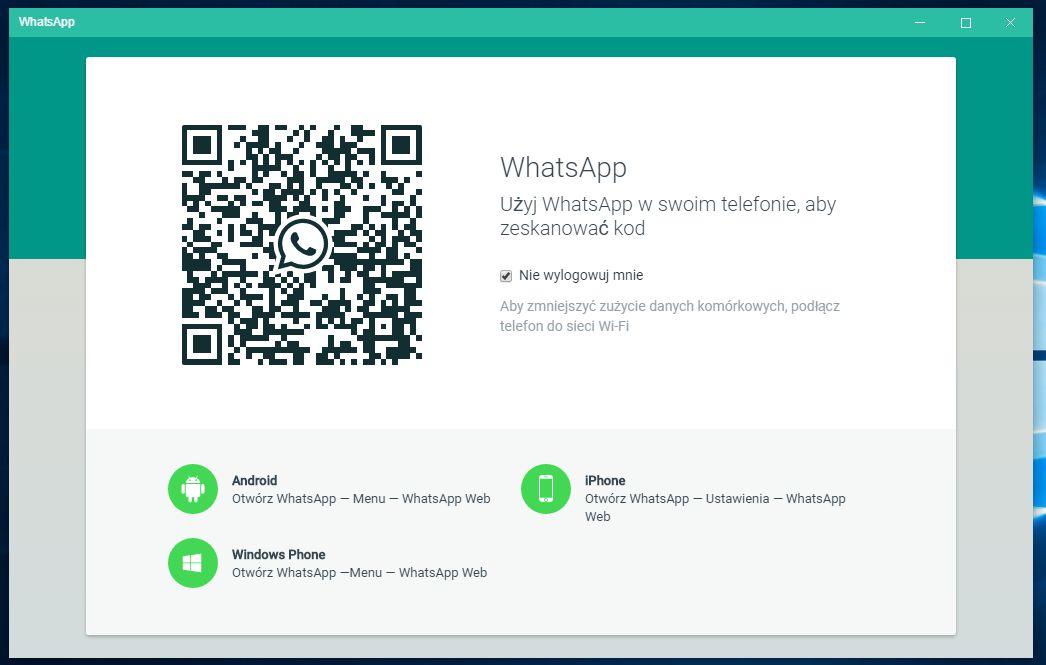Screen dimensions: 1046x665
Task: Minimize the WhatsApp window
Action: 920,23
